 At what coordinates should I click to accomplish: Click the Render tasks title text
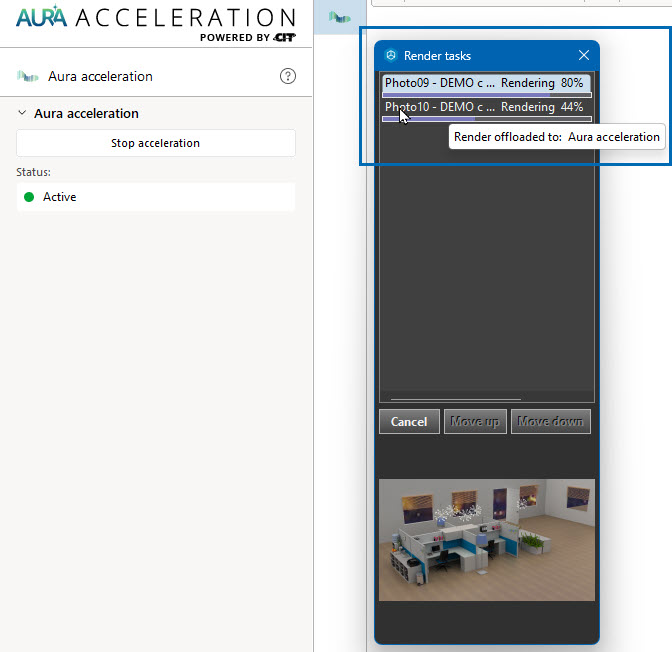coord(437,56)
